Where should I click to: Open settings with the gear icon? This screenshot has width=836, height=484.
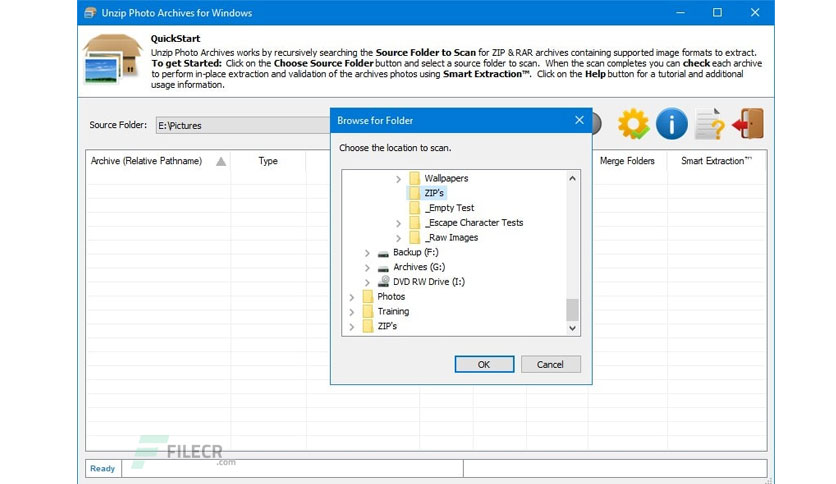[633, 124]
